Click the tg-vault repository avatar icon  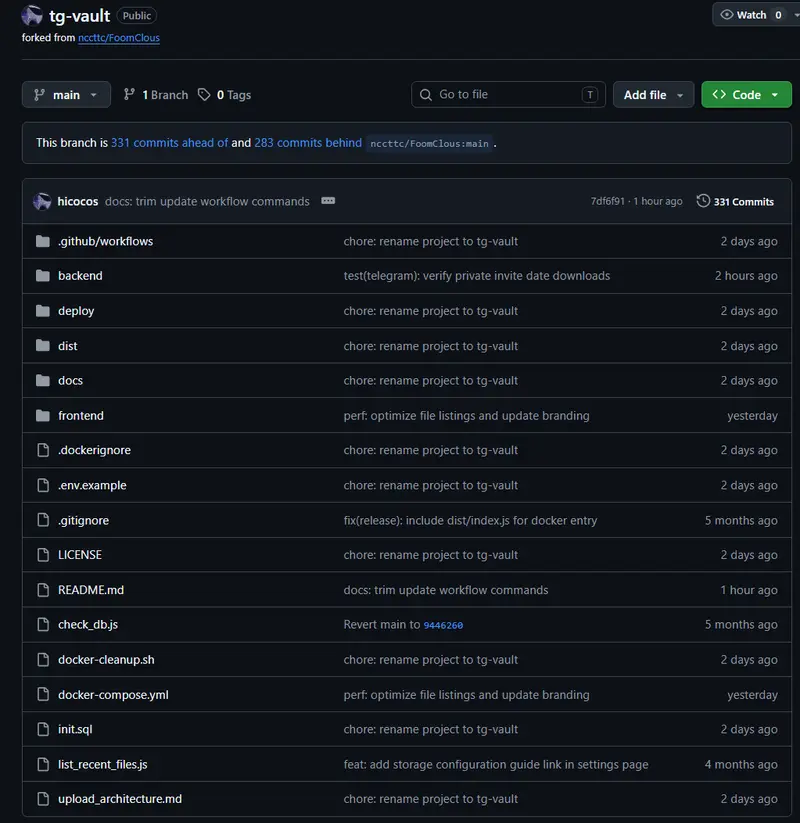[x=32, y=15]
